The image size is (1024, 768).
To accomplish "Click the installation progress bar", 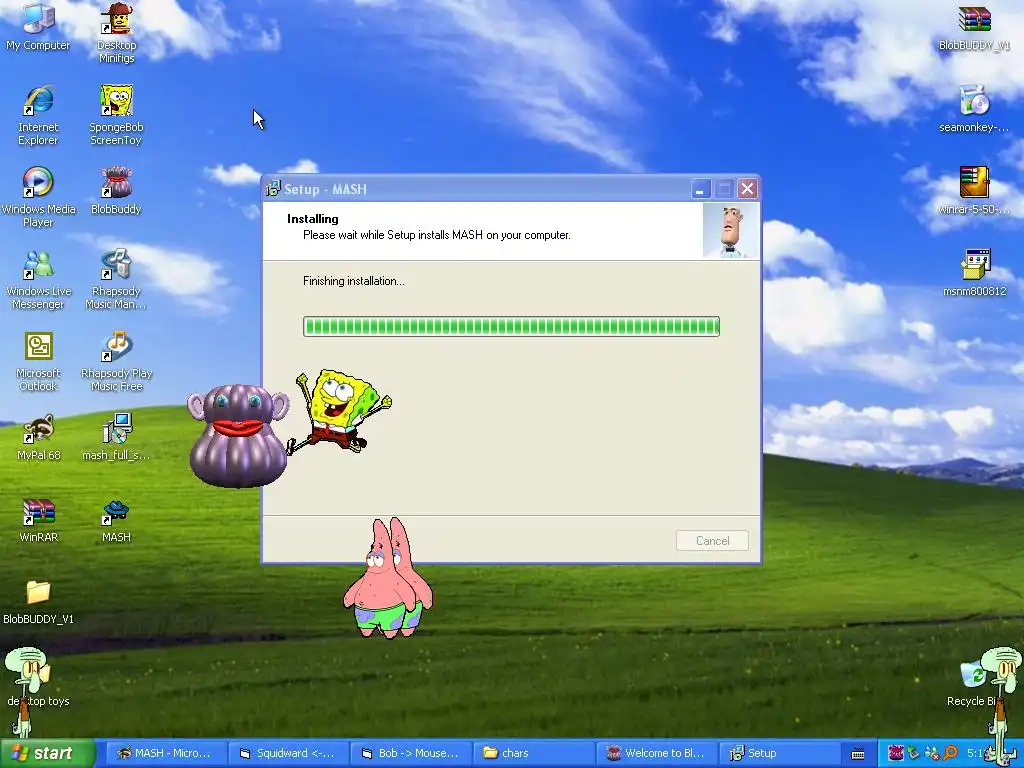I will (x=511, y=327).
